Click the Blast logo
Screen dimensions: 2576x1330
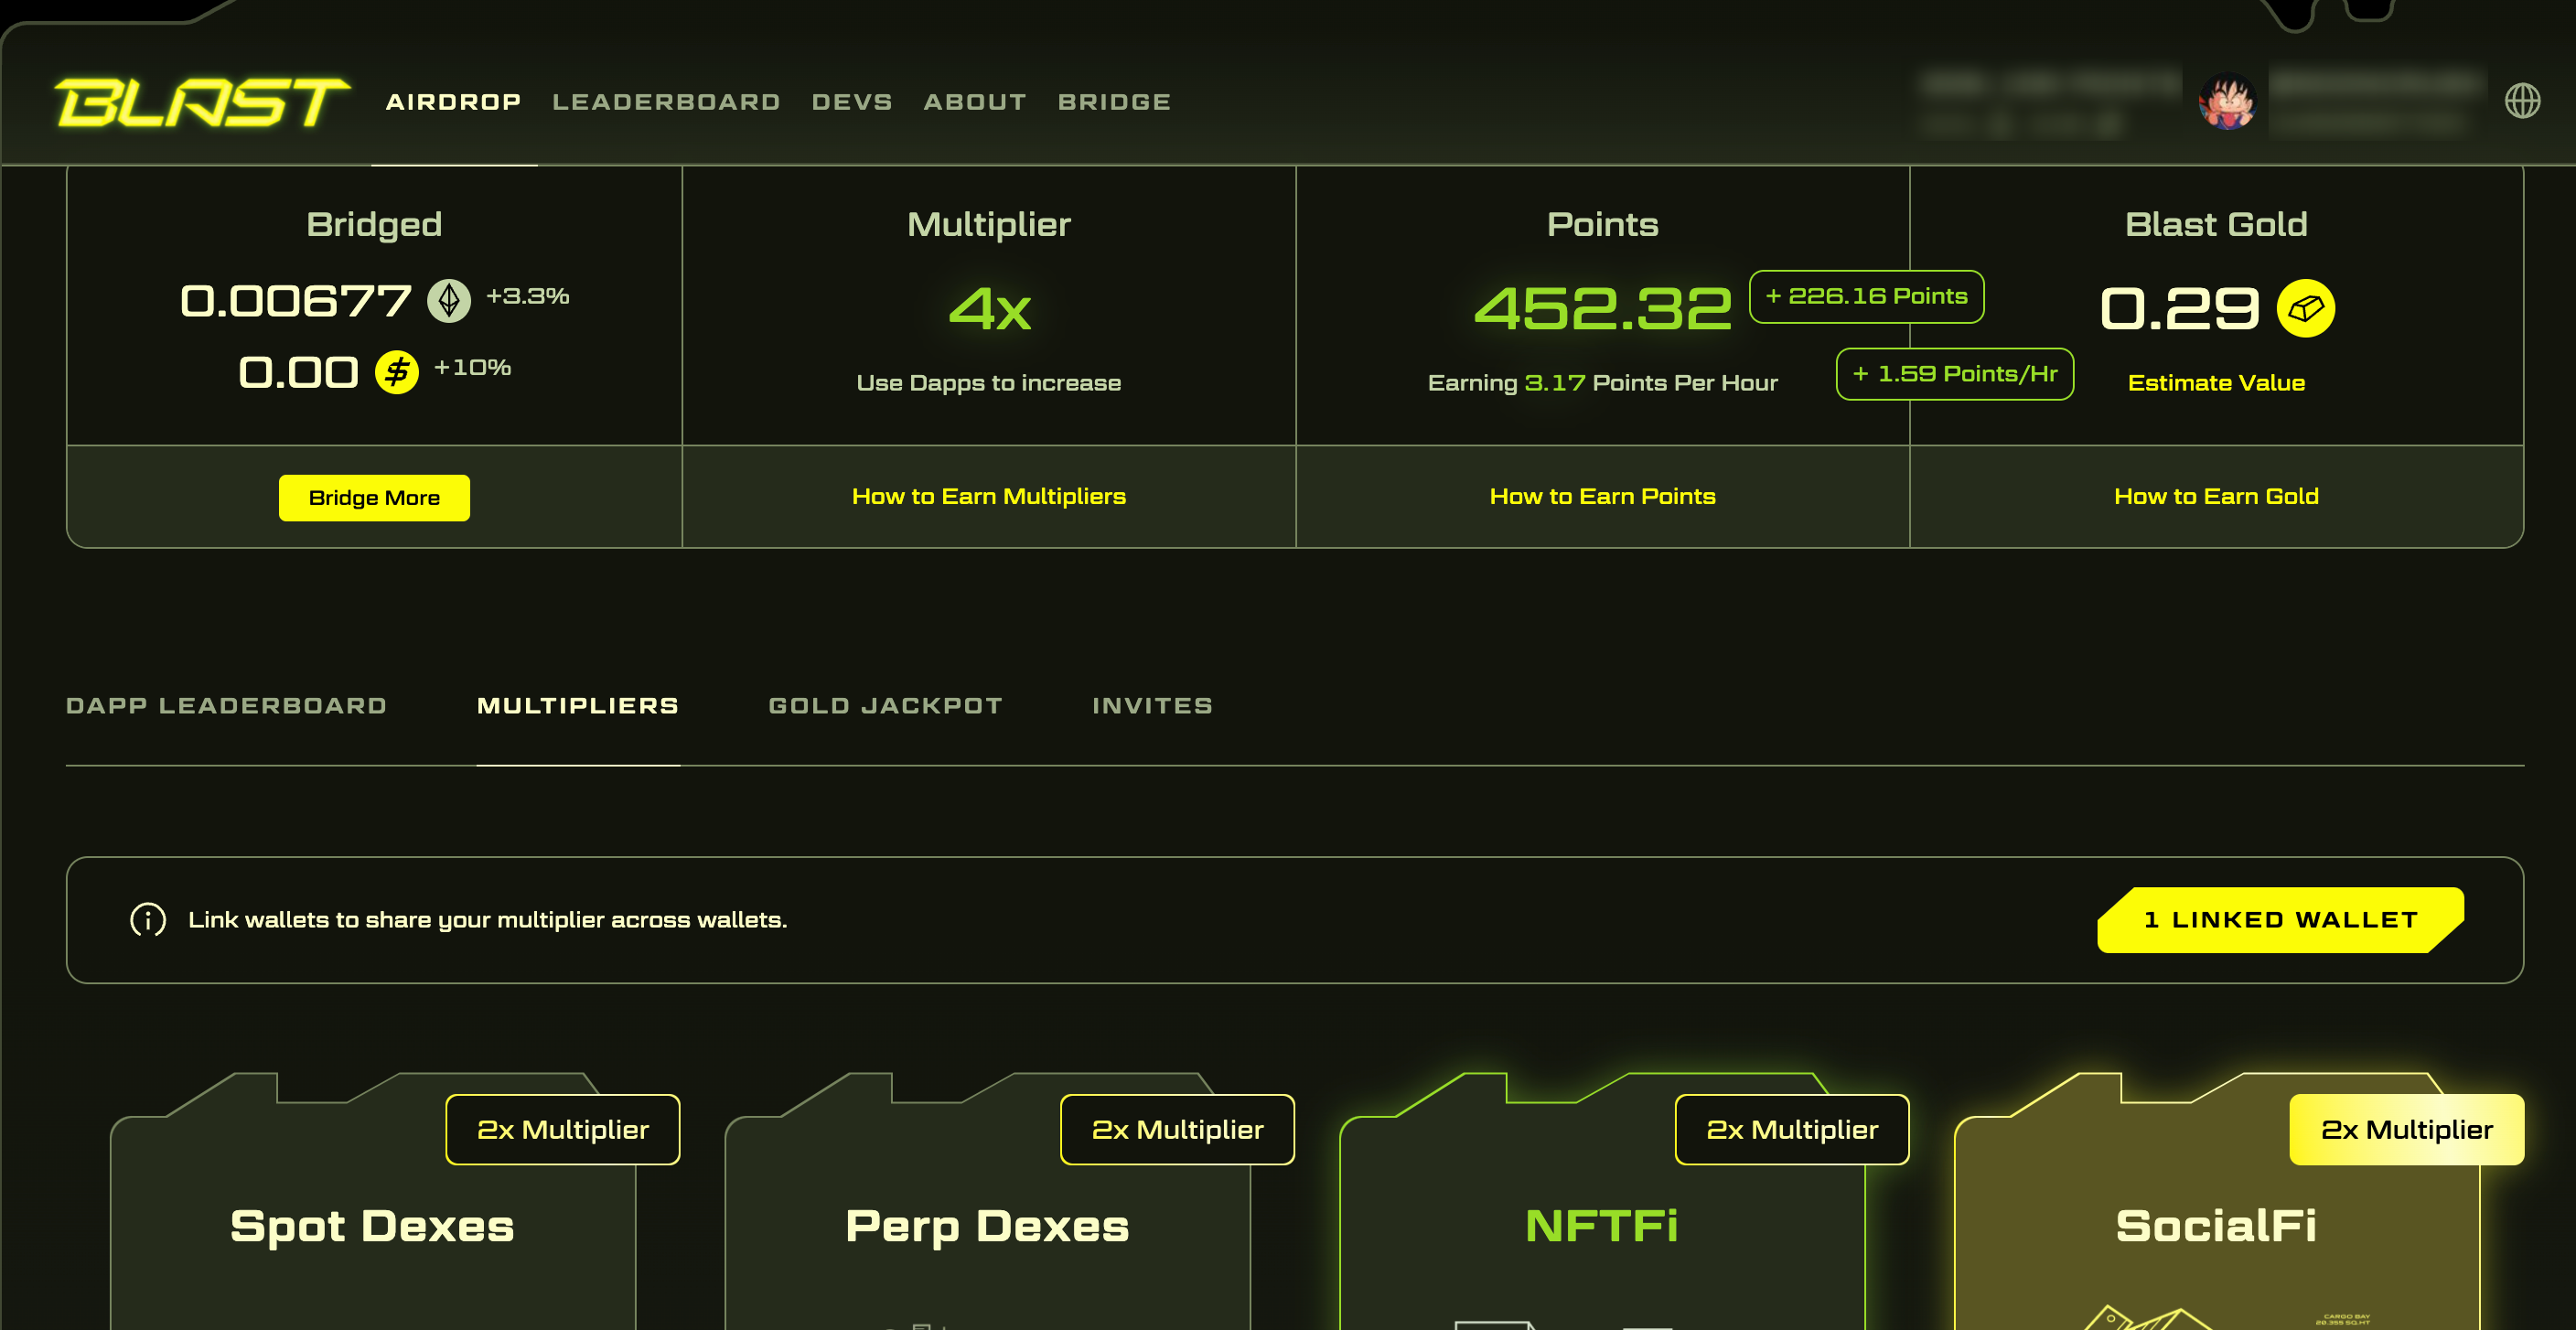coord(202,102)
